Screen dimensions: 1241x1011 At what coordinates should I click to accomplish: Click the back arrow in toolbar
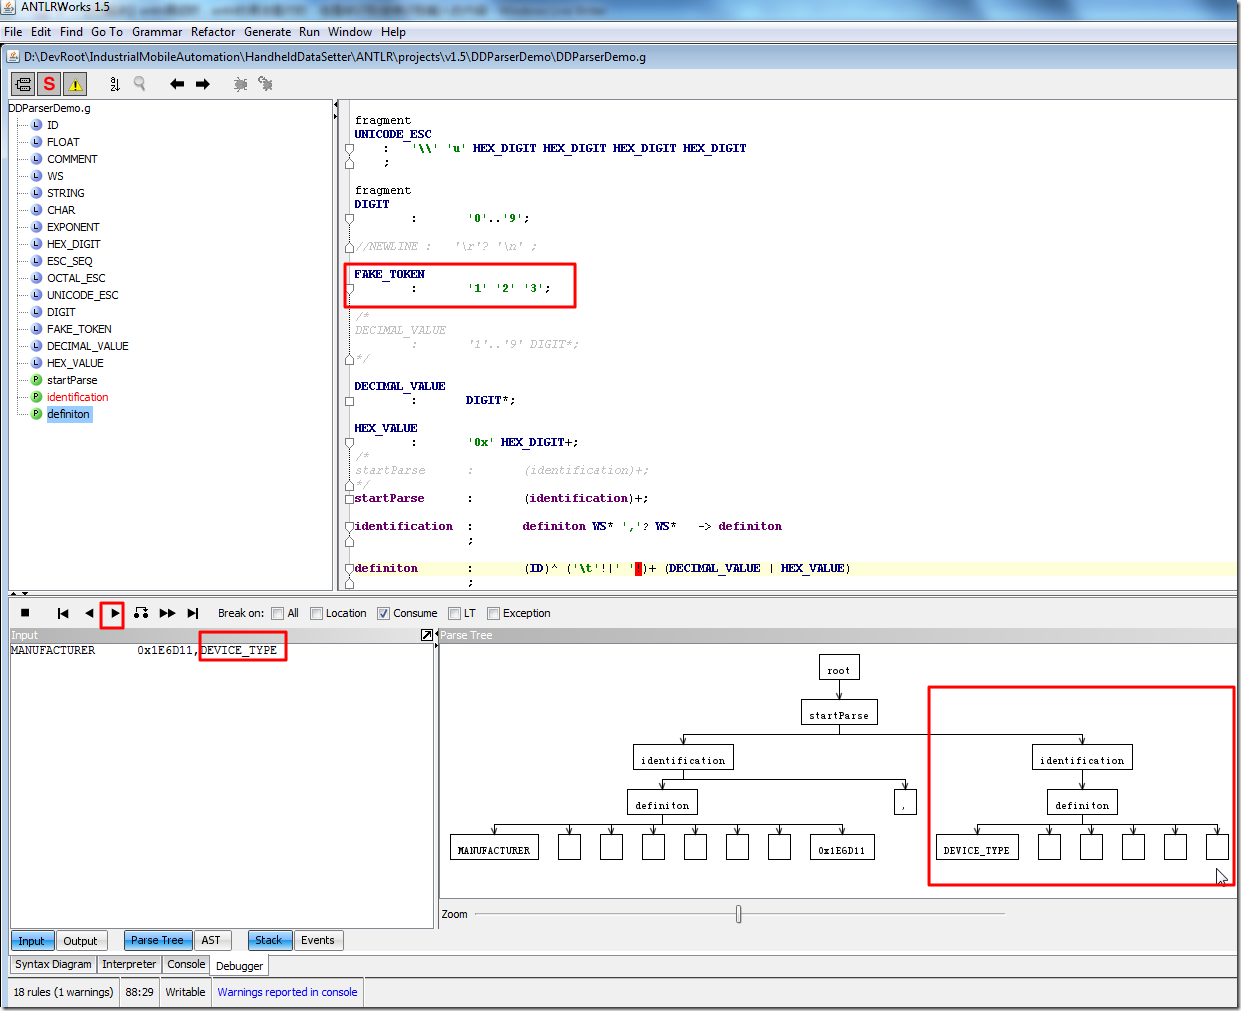click(x=177, y=84)
